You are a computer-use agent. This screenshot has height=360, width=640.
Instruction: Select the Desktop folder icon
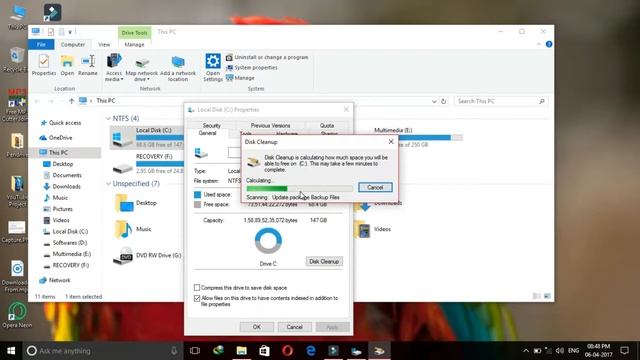(124, 203)
